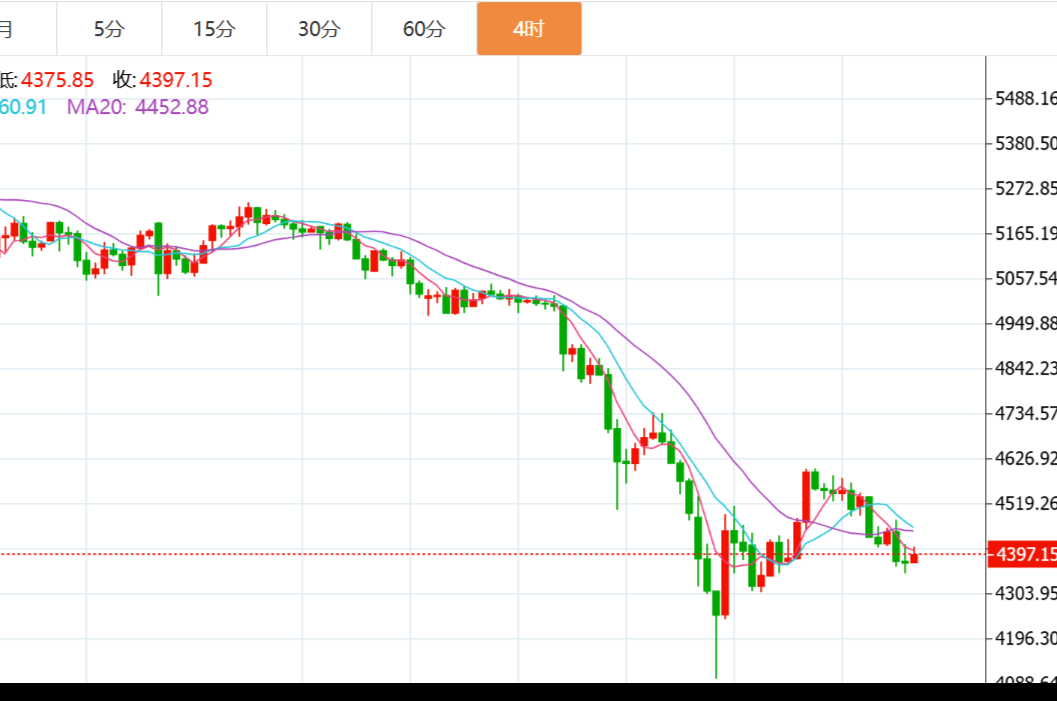Click the red current price tag on axis
This screenshot has height=701, width=1057.
click(1022, 554)
